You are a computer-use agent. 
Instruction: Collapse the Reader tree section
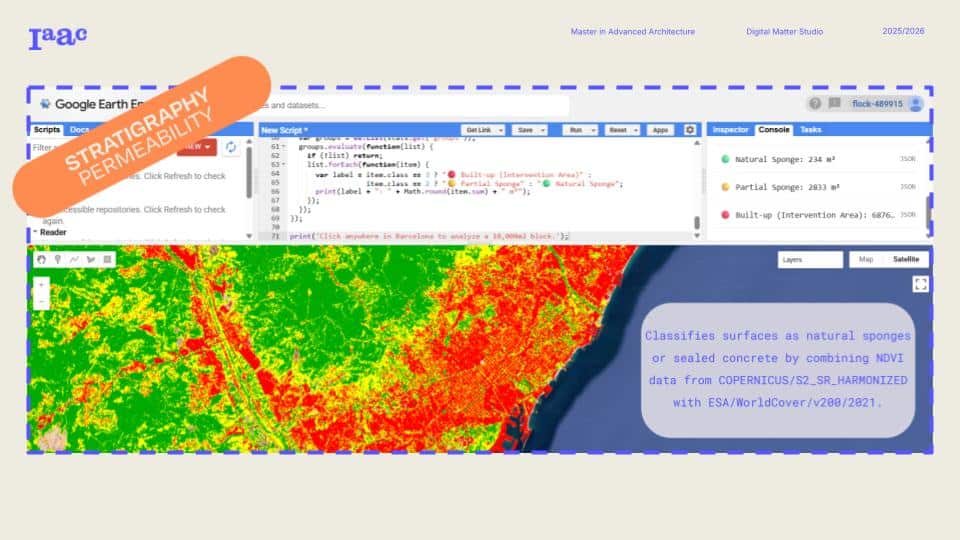pos(35,232)
